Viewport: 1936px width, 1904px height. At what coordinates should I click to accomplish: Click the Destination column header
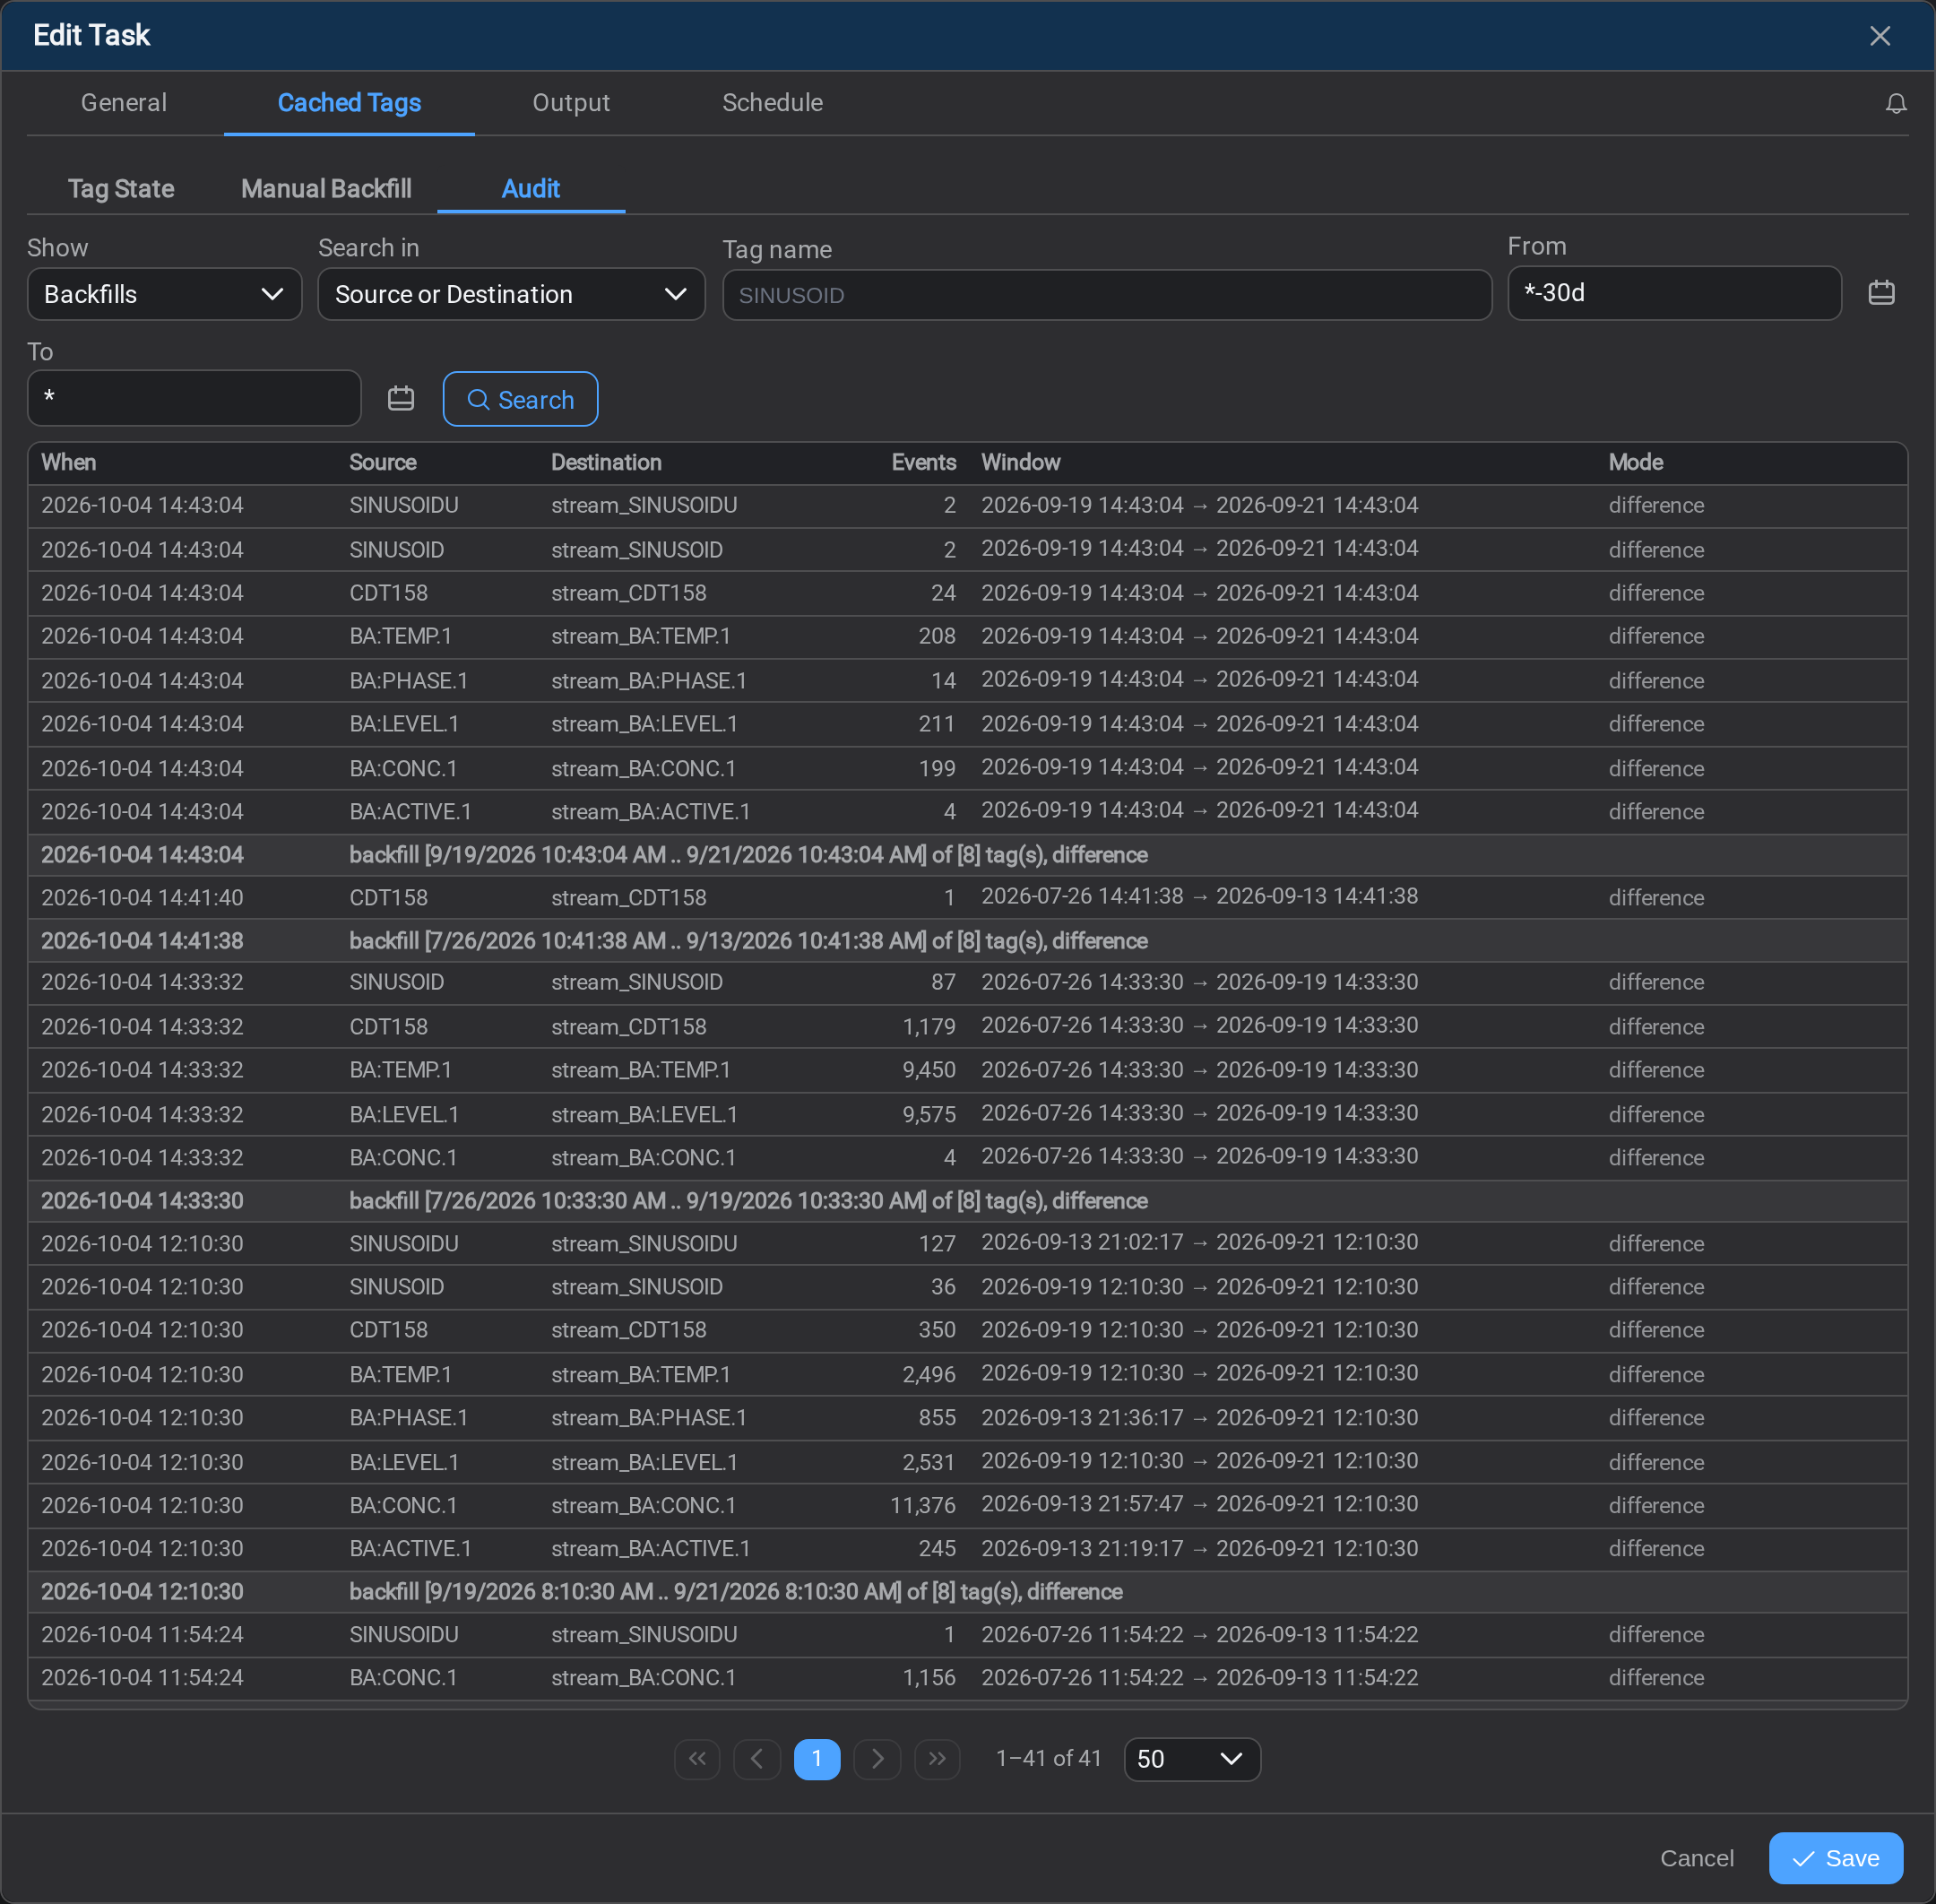(606, 462)
